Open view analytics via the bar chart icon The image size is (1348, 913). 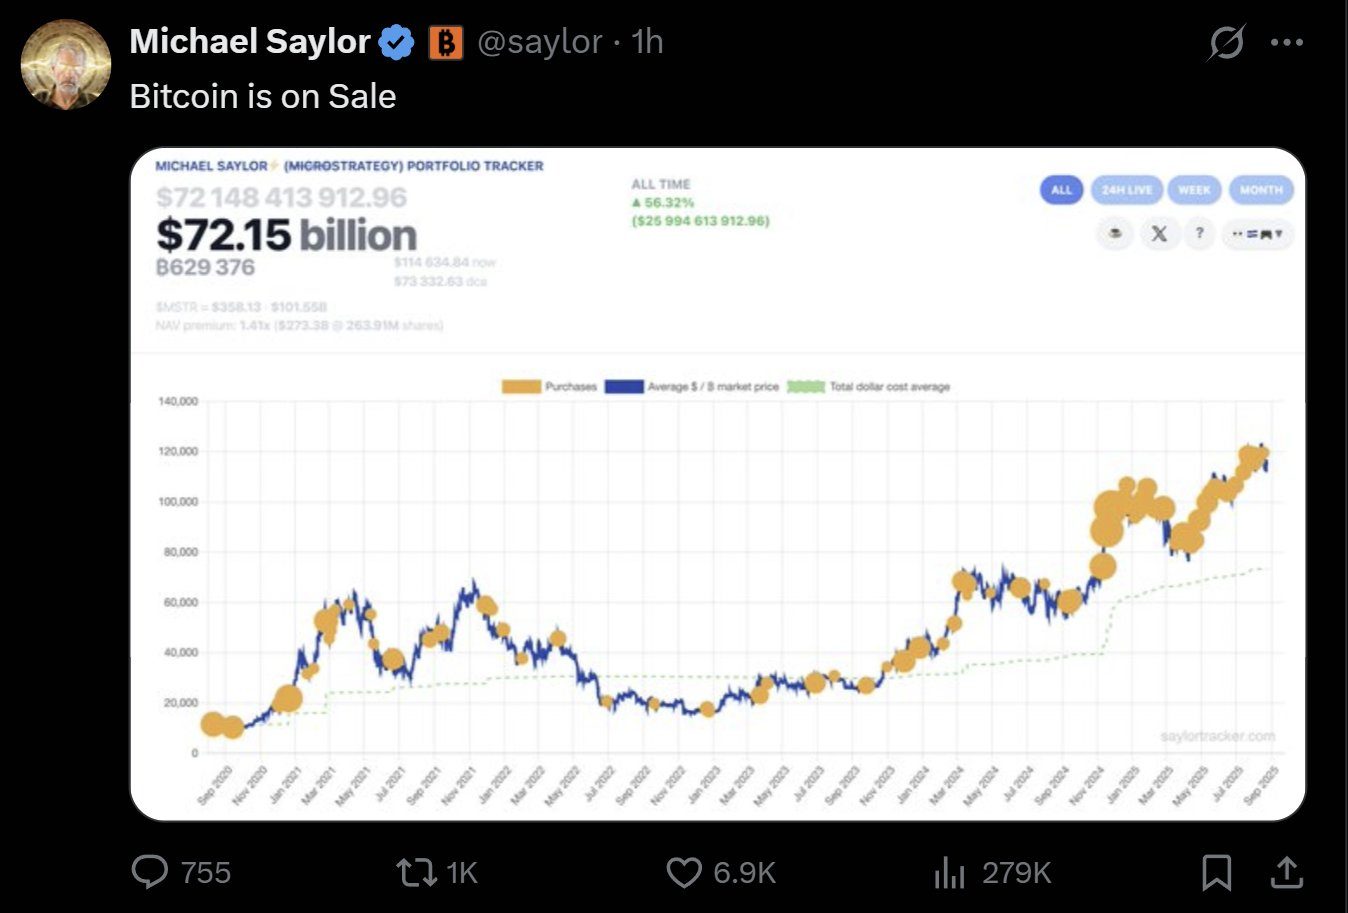pyautogui.click(x=948, y=871)
